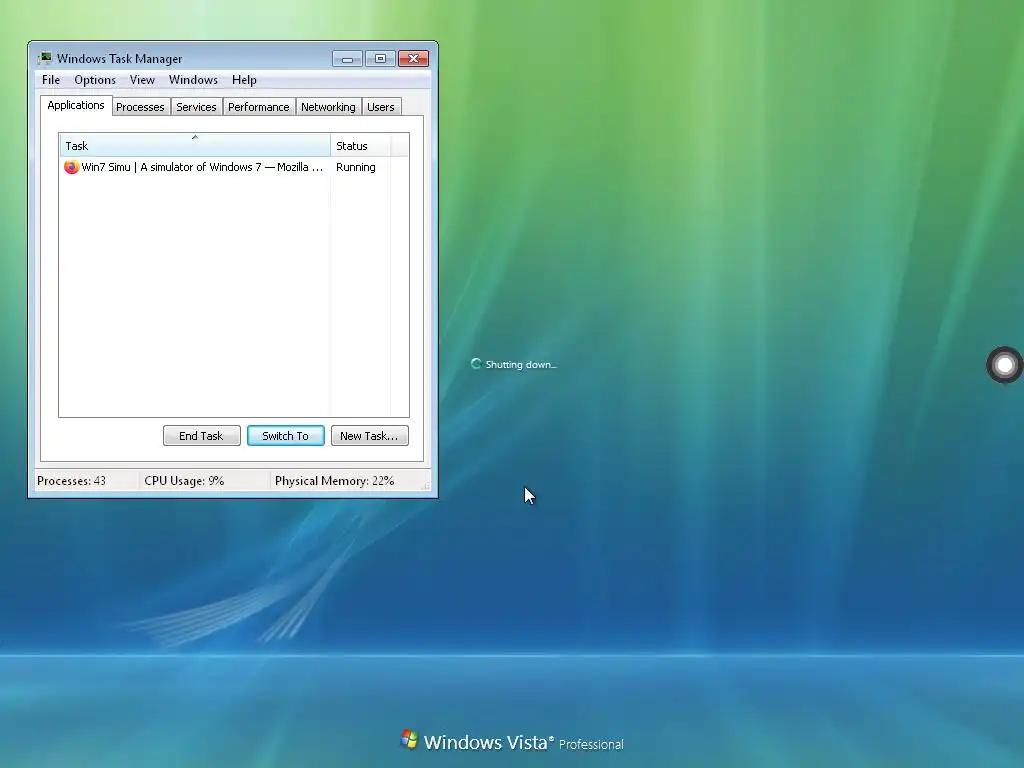
Task: Click the Switch To button
Action: tap(285, 436)
